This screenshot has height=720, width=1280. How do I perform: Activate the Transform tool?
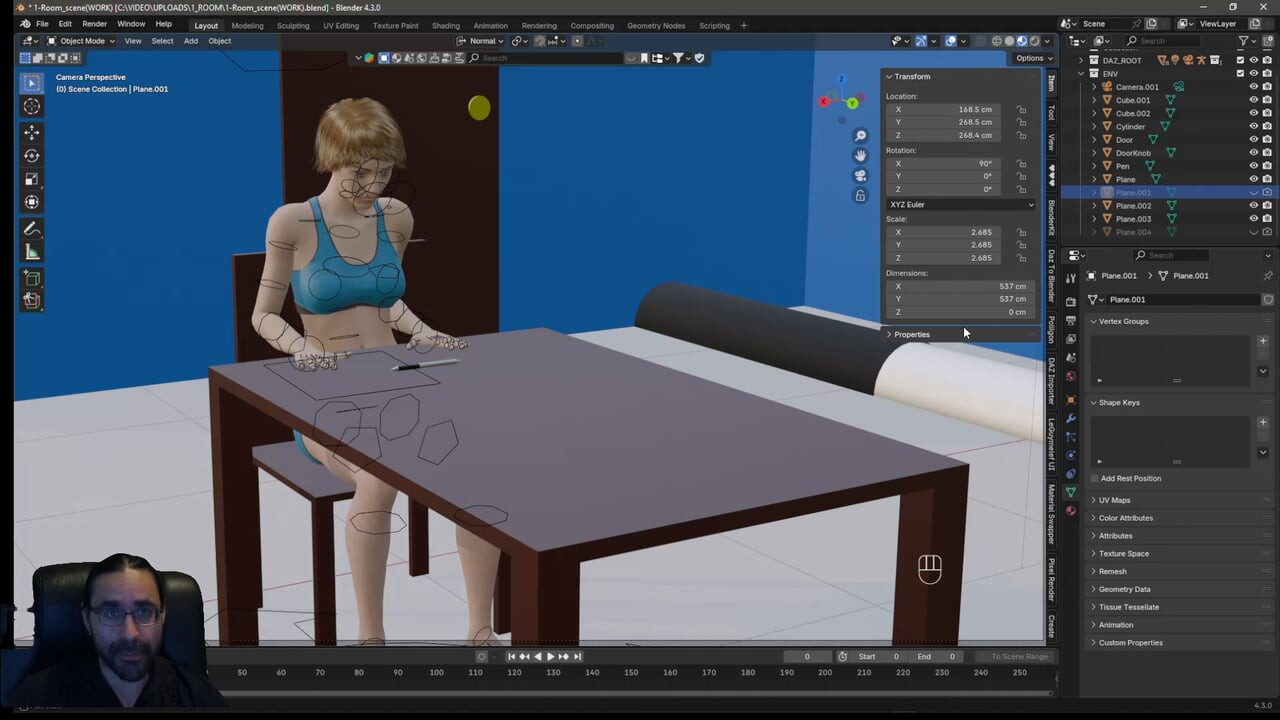(x=32, y=202)
